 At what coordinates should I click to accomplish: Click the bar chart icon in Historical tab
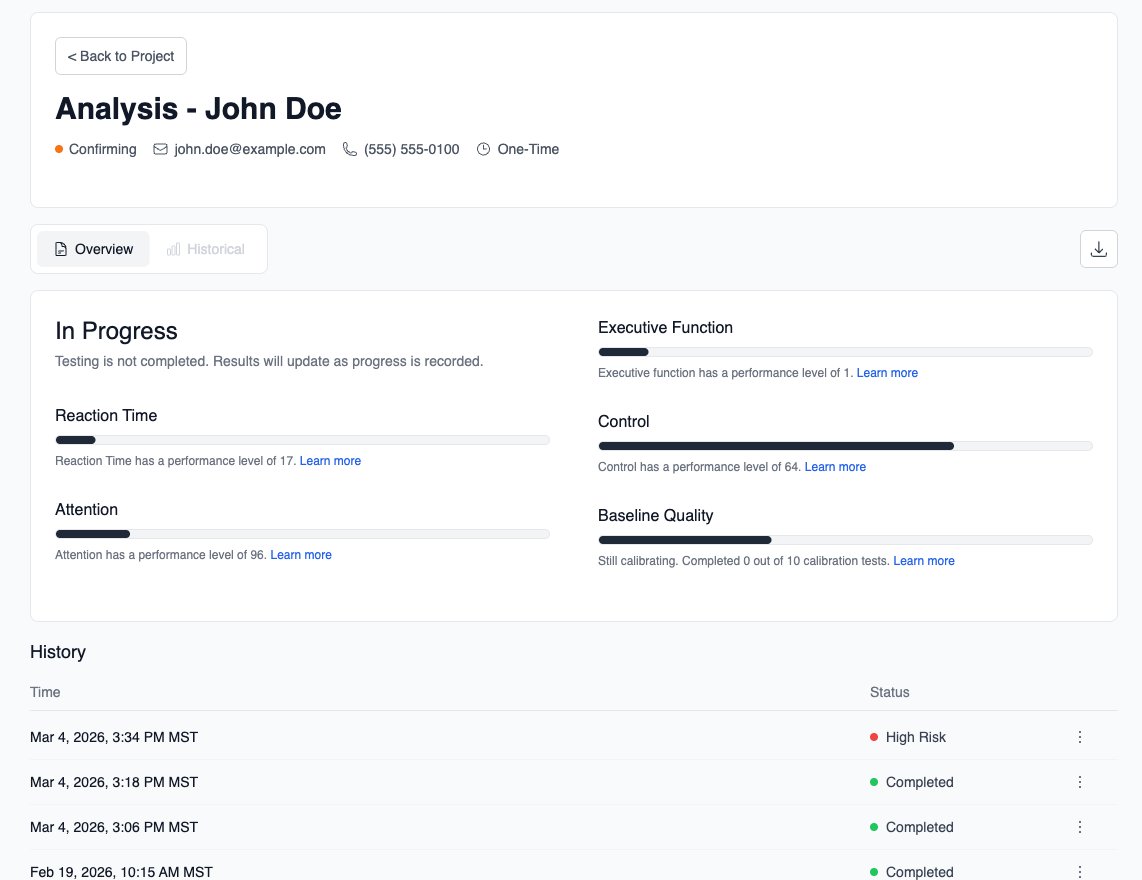coord(173,249)
